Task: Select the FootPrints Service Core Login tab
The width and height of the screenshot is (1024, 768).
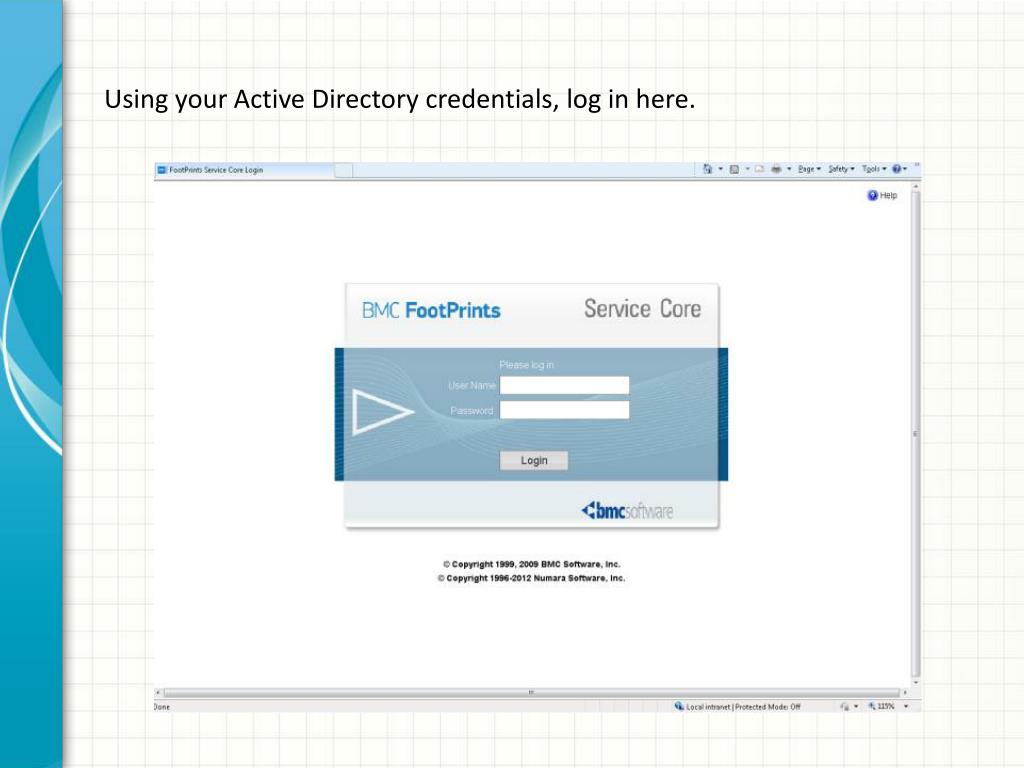Action: tap(245, 170)
